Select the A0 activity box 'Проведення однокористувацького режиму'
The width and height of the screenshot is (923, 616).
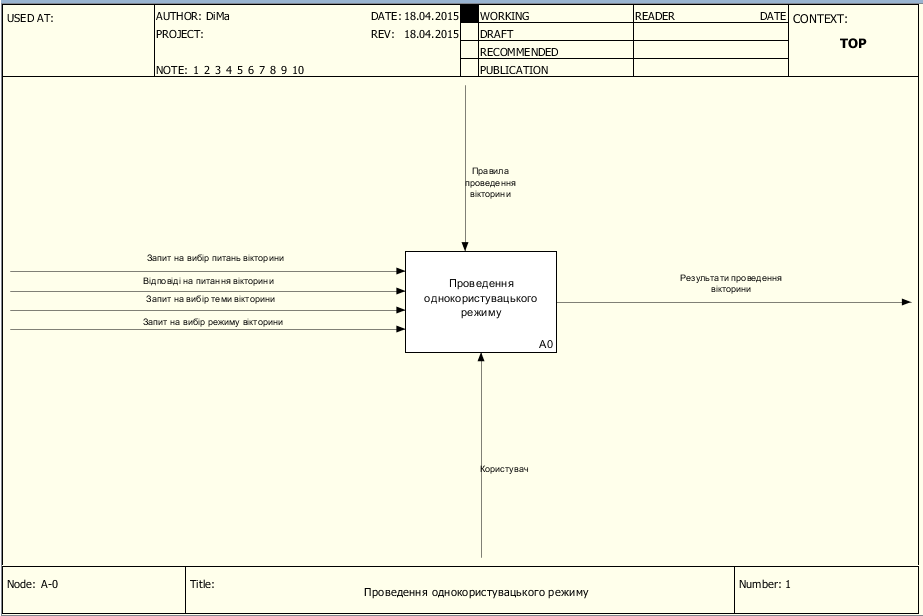480,302
